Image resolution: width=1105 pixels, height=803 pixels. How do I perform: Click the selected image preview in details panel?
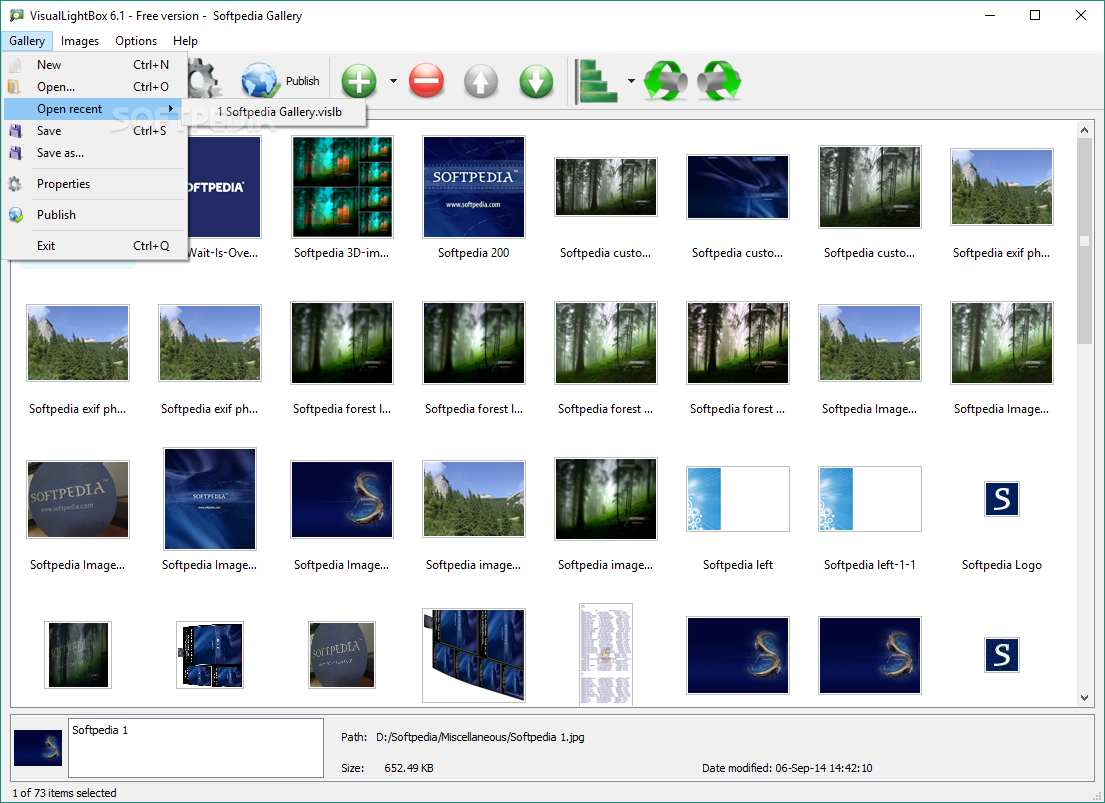(38, 748)
